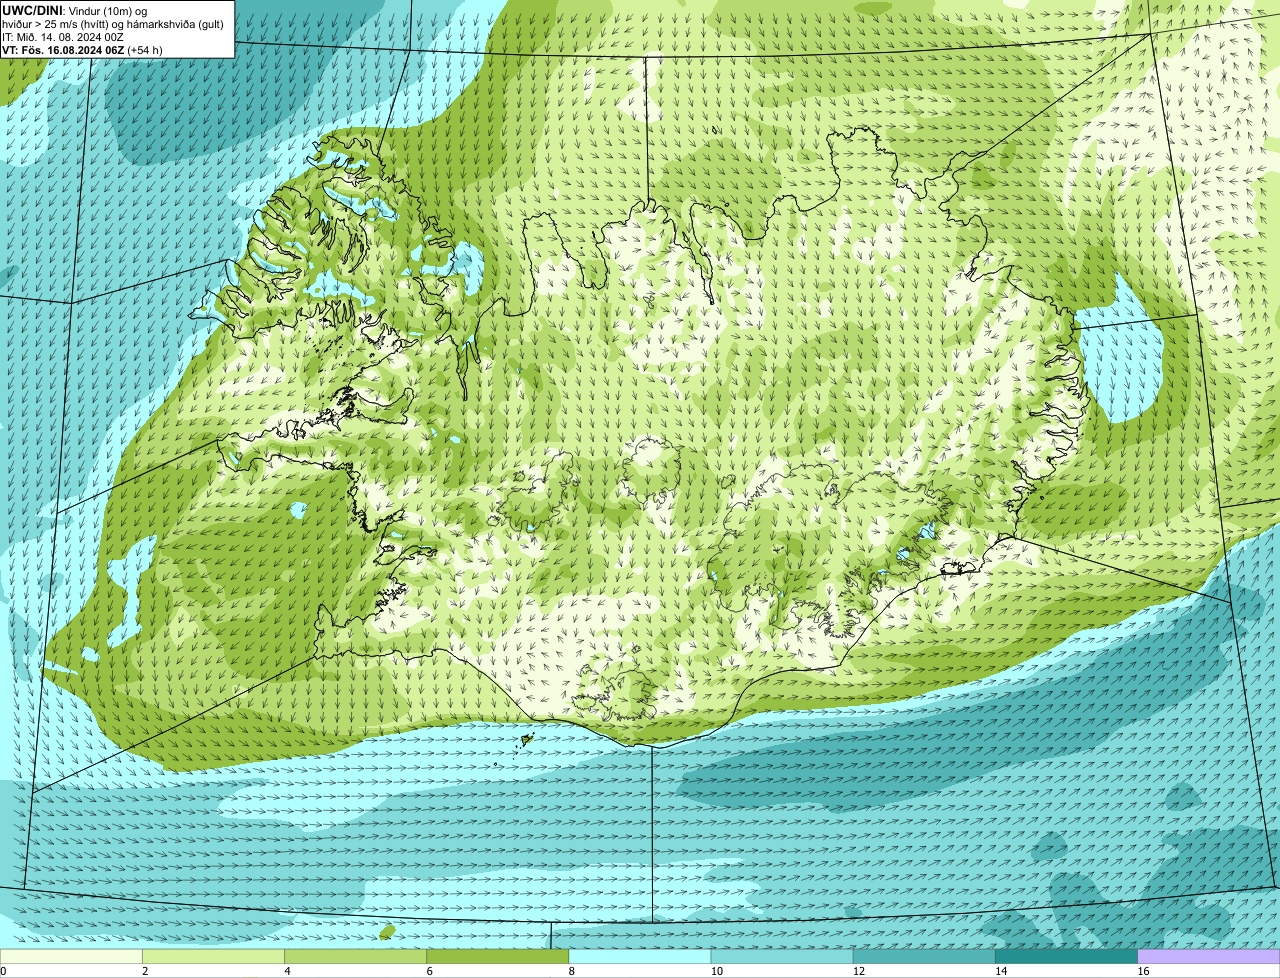The image size is (1280, 978).
Task: Click the pale yellow 0–2 color scale segment
Action: coord(71,956)
